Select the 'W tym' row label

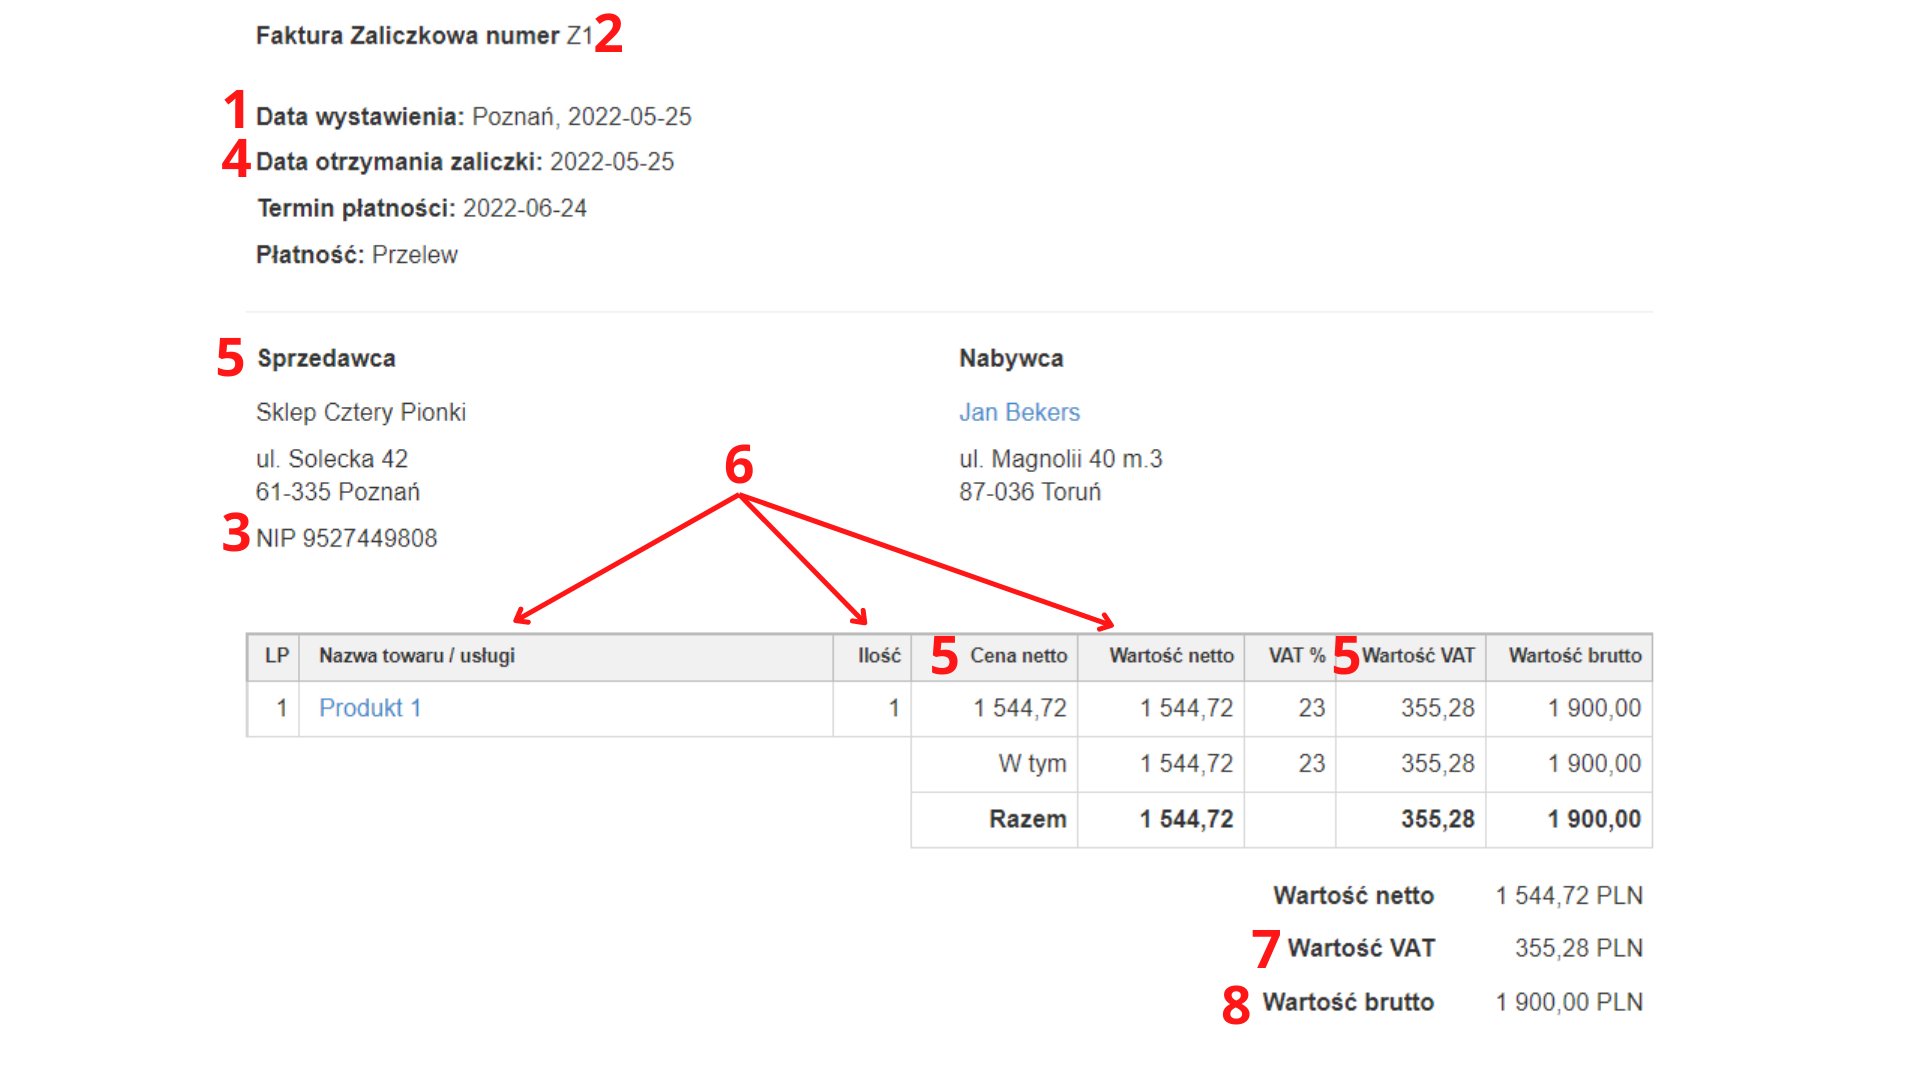pyautogui.click(x=1032, y=764)
